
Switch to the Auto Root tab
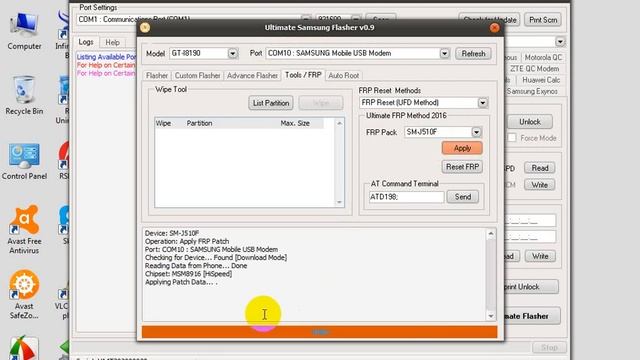click(343, 76)
